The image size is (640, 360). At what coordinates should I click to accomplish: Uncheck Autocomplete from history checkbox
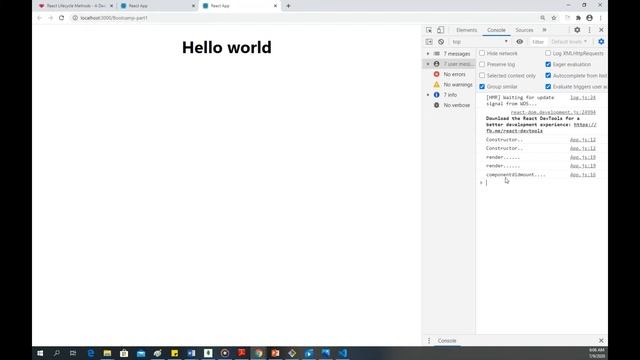[x=548, y=76]
